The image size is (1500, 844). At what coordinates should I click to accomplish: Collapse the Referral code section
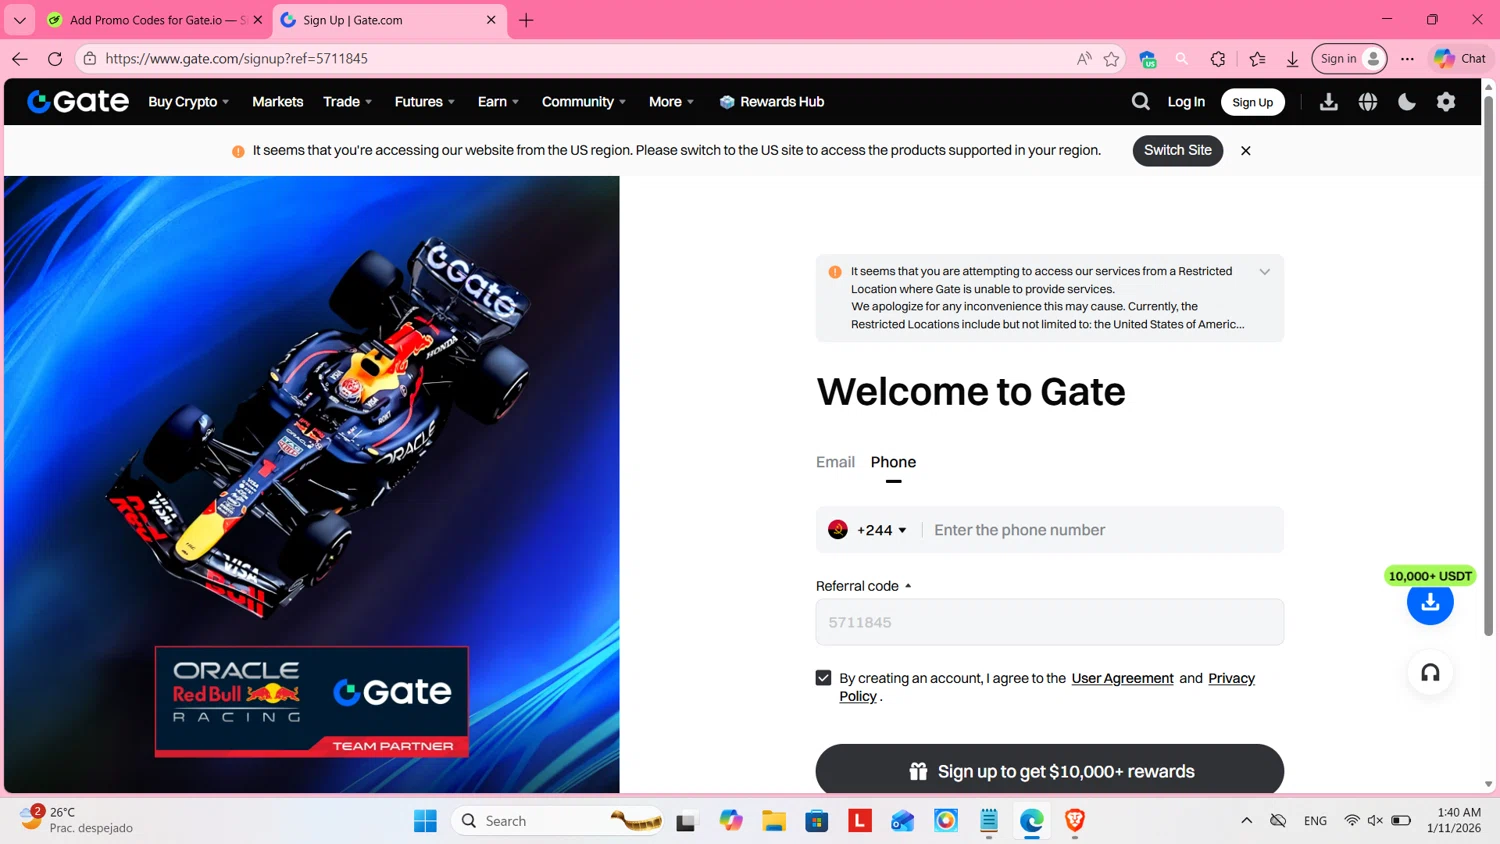click(x=864, y=586)
